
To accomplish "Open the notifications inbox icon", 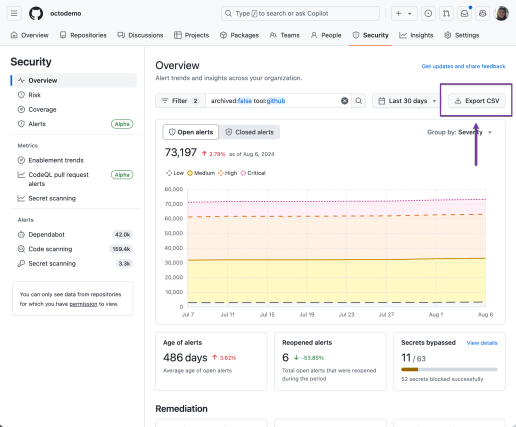I will coord(464,14).
